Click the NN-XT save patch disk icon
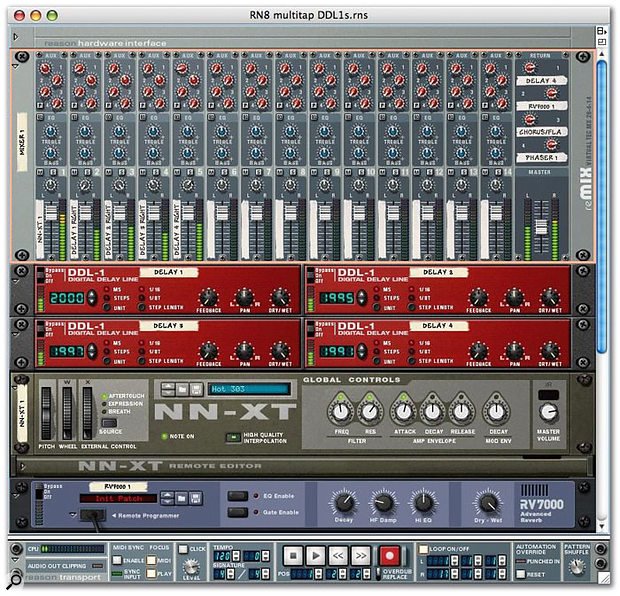Screen dimensions: 620x596 [x=196, y=390]
